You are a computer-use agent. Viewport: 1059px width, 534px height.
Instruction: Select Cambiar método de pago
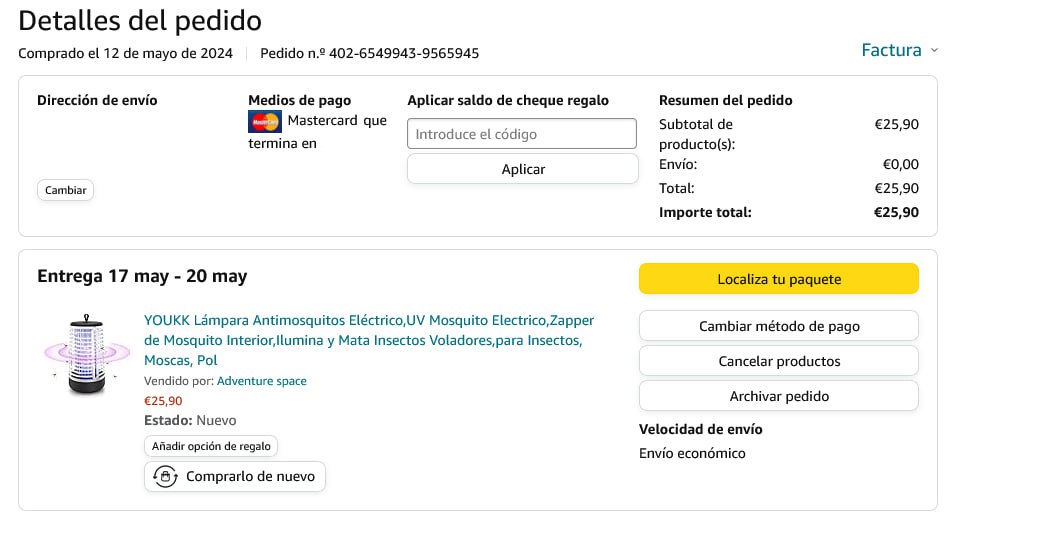(x=778, y=326)
